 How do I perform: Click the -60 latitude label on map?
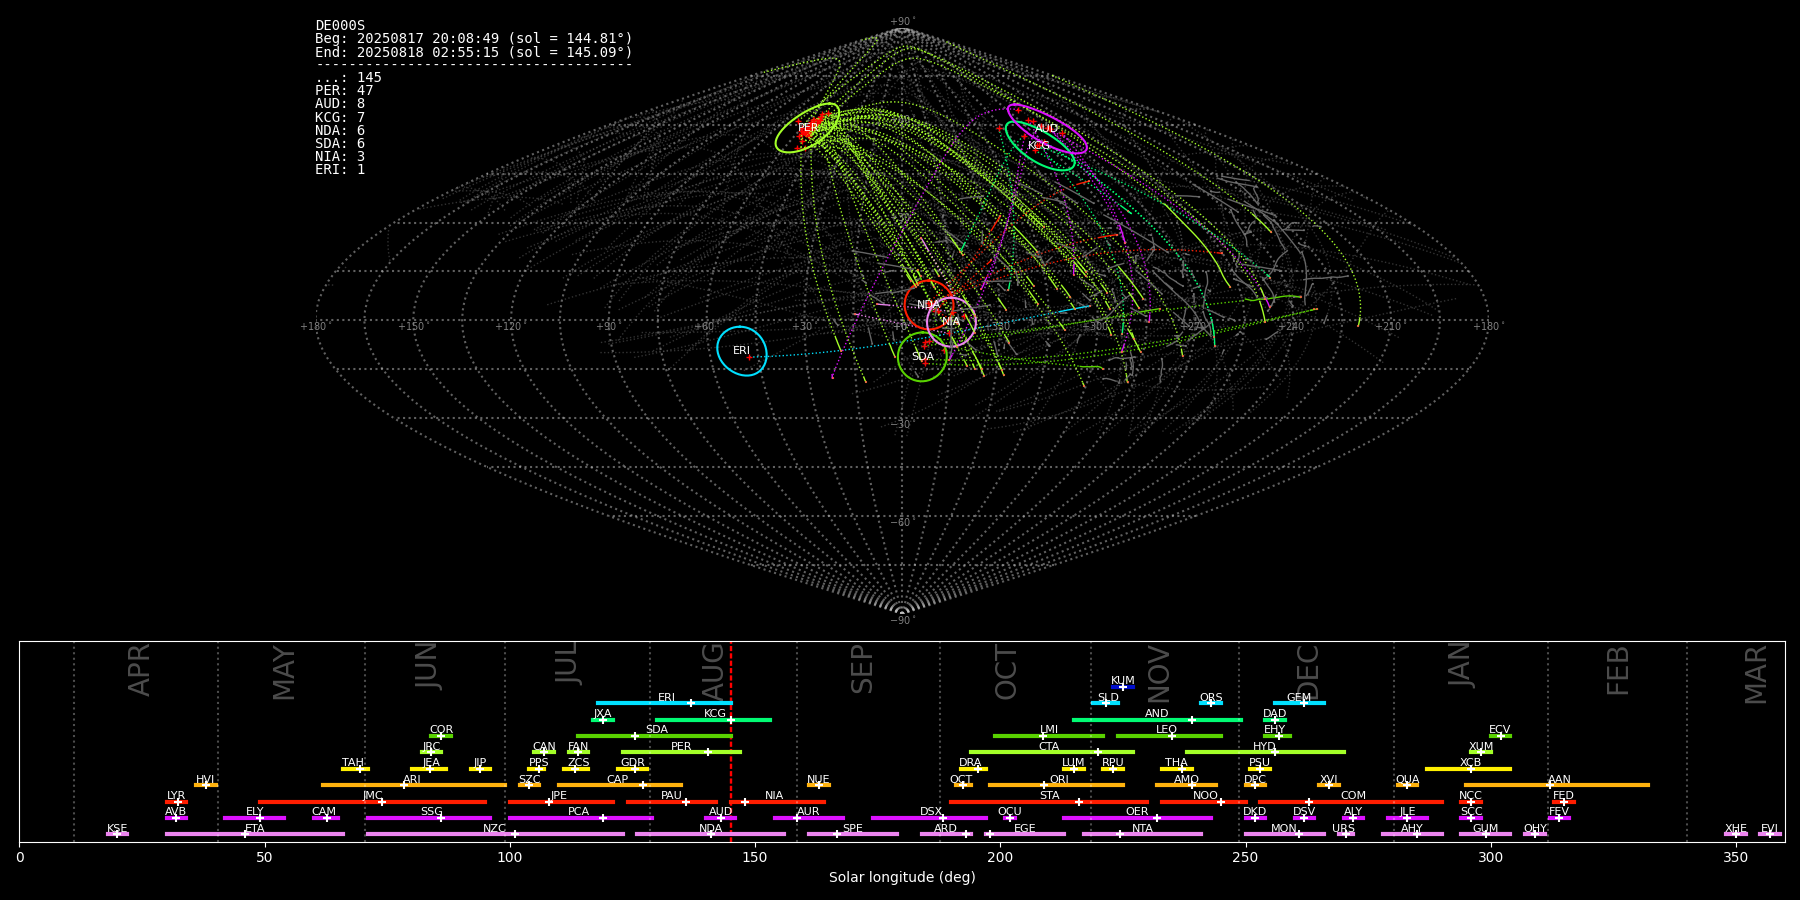click(902, 523)
